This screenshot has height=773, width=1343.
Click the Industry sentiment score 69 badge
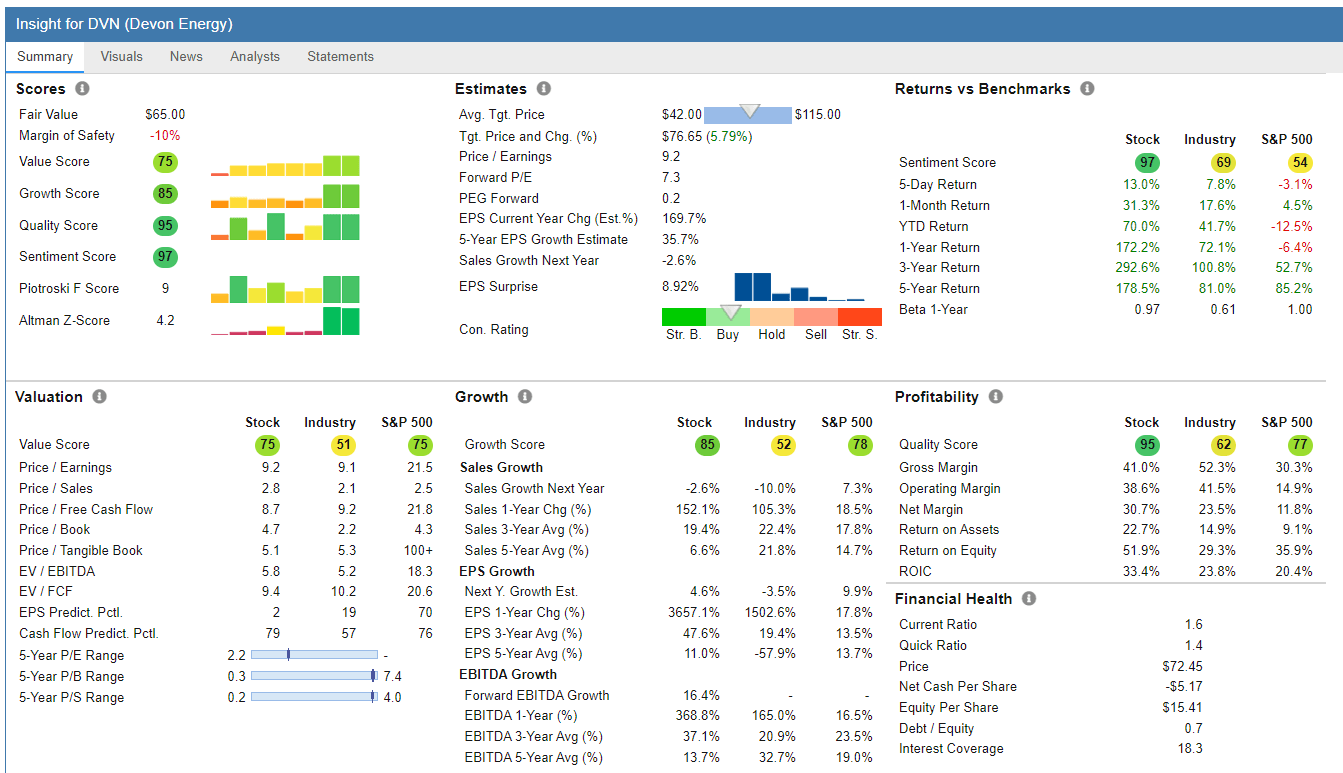[x=1223, y=163]
